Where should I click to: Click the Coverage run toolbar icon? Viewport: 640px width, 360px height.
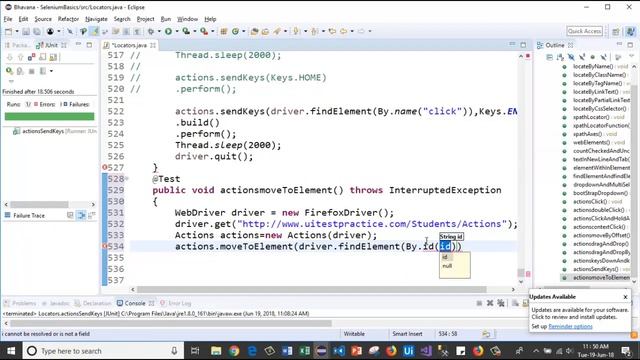[x=186, y=31]
